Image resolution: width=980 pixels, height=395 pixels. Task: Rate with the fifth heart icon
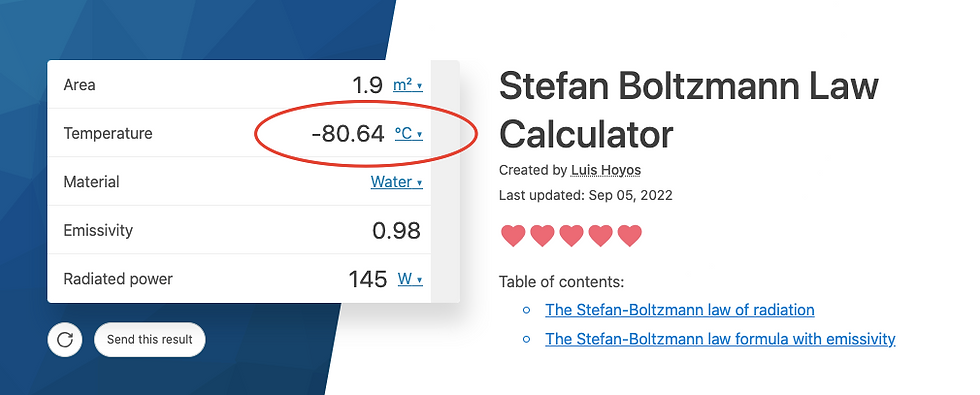pos(630,236)
